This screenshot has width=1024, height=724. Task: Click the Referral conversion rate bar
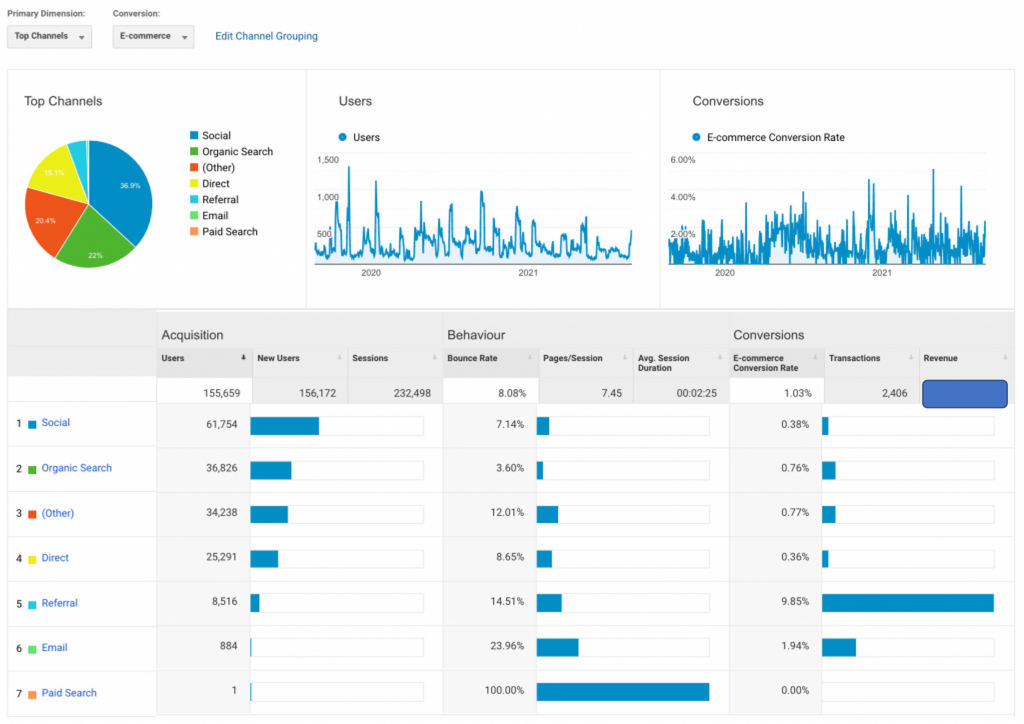pyautogui.click(x=907, y=603)
